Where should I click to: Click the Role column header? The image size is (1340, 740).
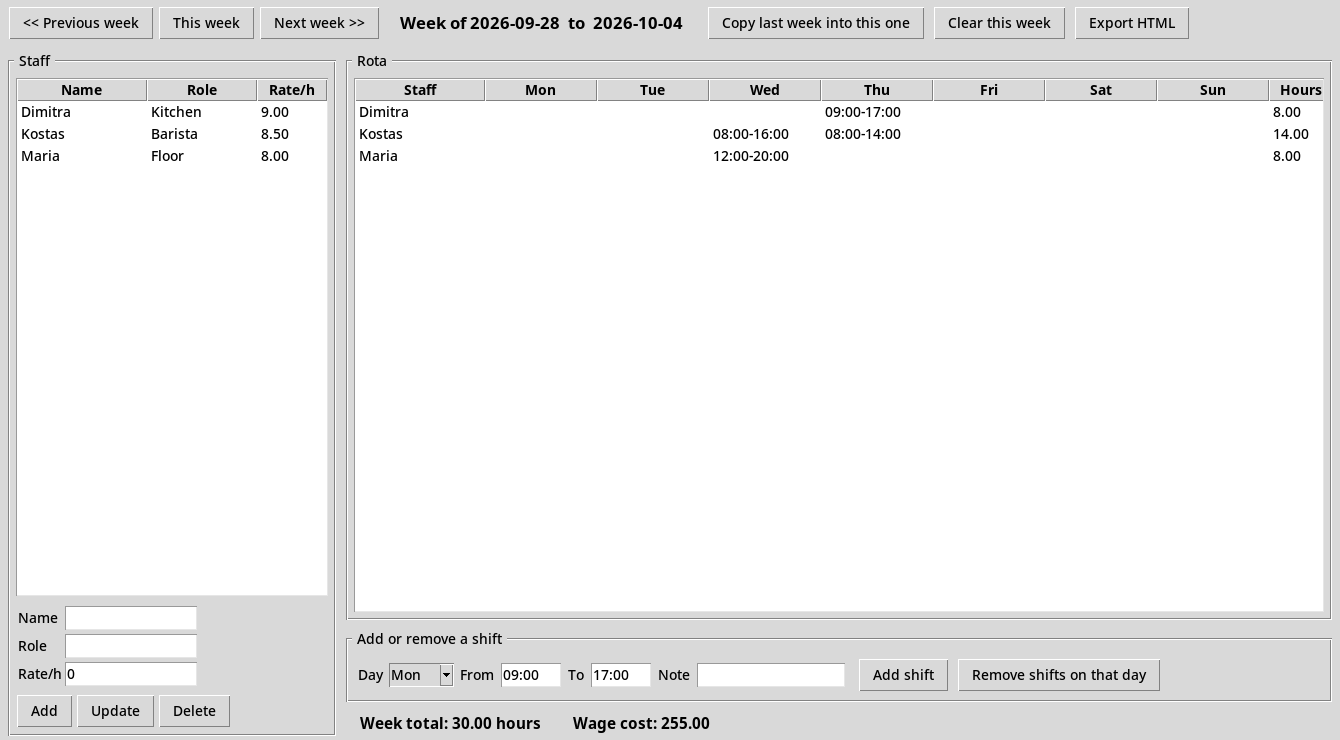(x=202, y=90)
